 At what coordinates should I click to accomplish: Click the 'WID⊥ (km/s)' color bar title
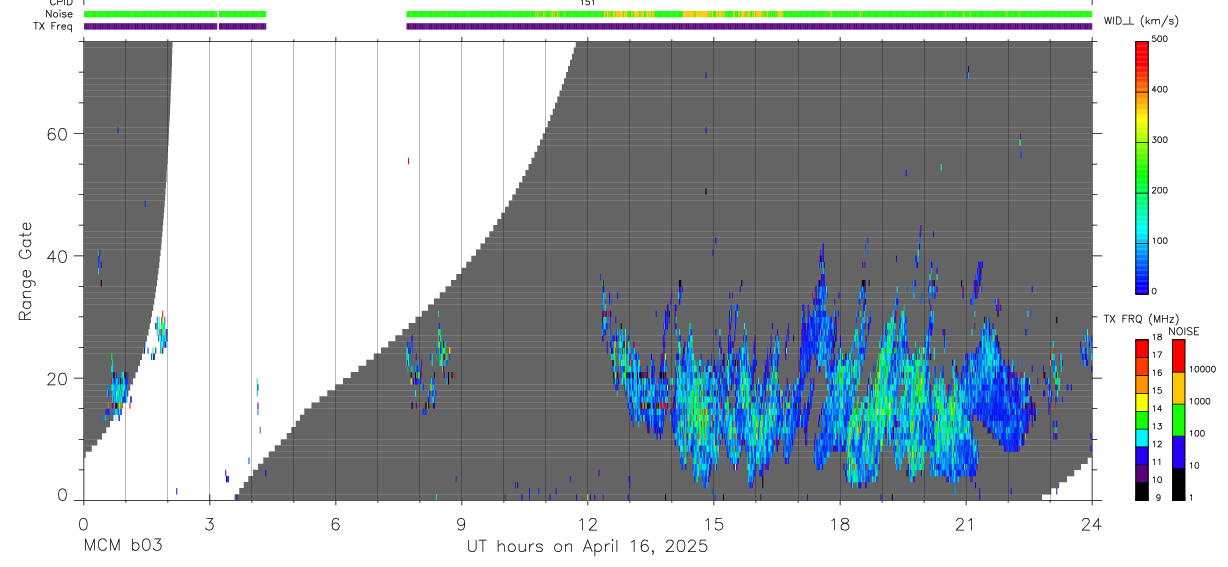click(x=1141, y=21)
